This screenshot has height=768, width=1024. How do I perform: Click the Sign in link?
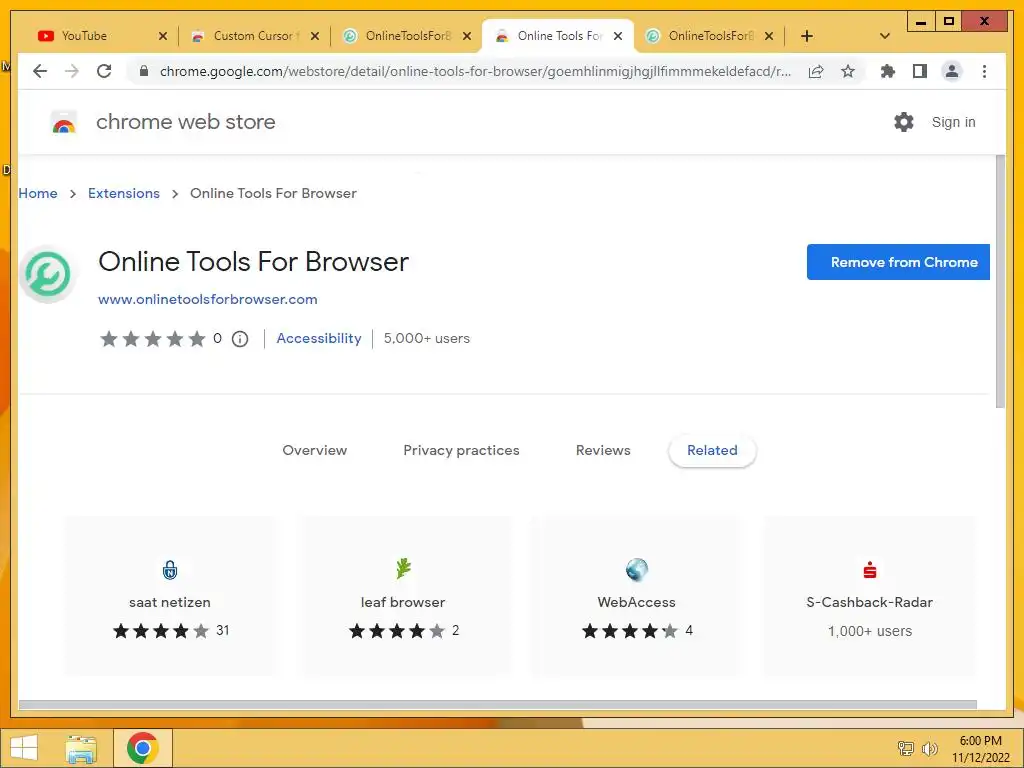click(x=953, y=122)
